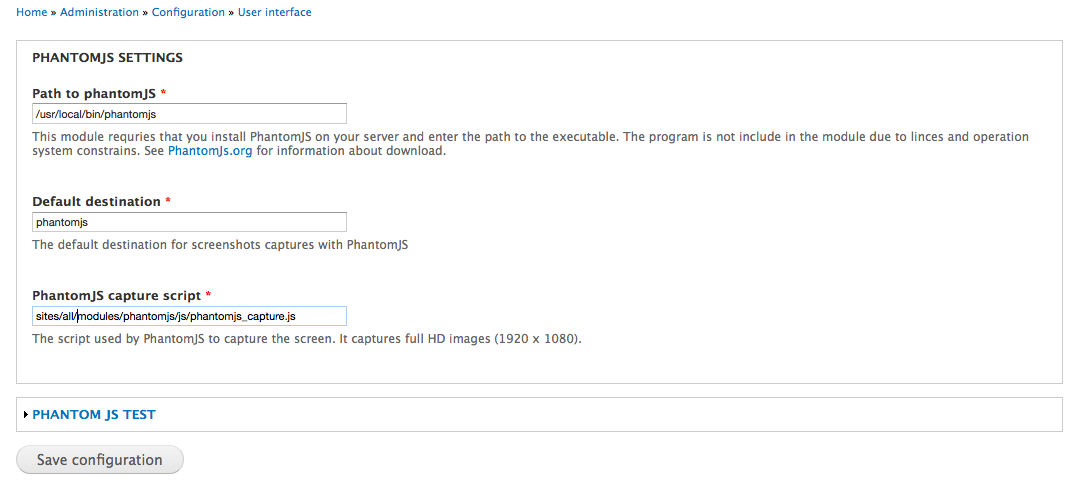1076x484 pixels.
Task: Click the full HD images description text
Action: 306,338
